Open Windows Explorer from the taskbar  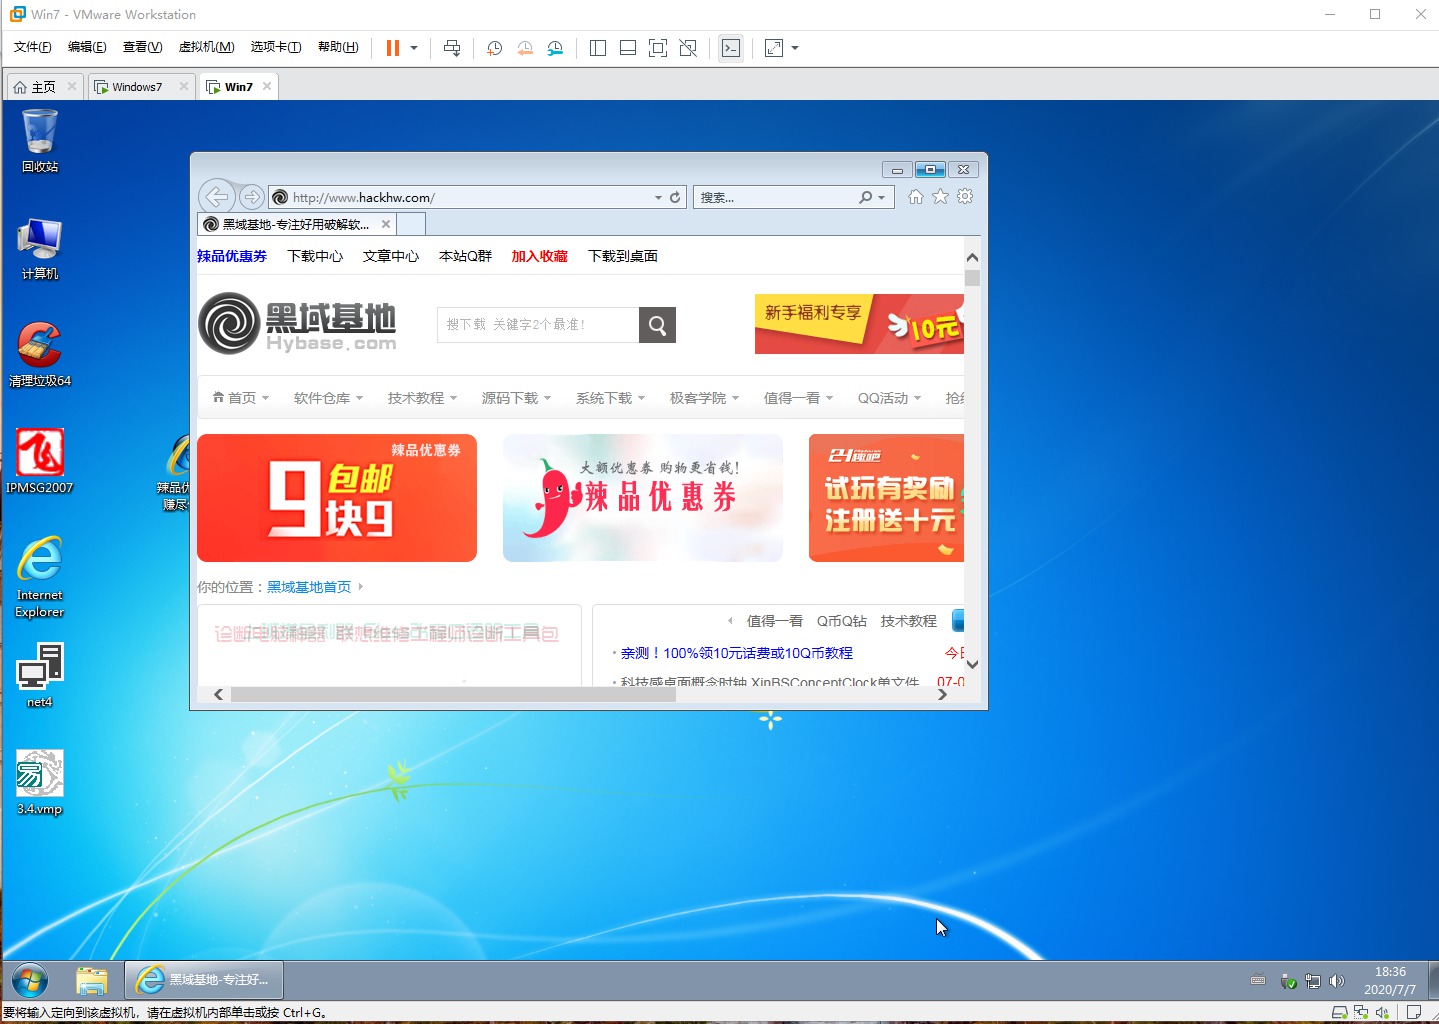point(91,980)
